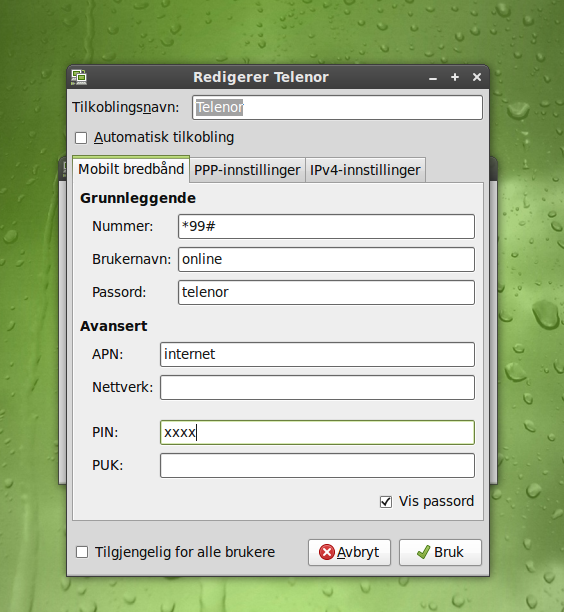The image size is (564, 612).
Task: Maximize the Redigerer Telenor window
Action: pyautogui.click(x=455, y=77)
